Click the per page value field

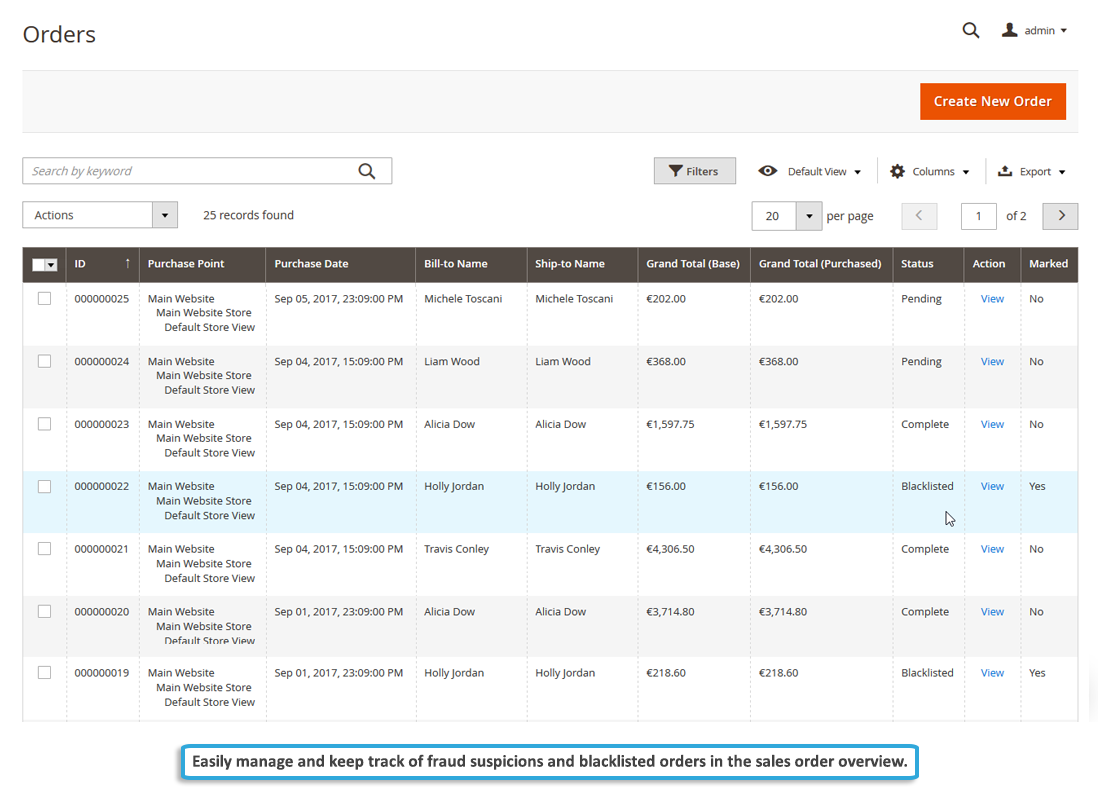pyautogui.click(x=774, y=215)
